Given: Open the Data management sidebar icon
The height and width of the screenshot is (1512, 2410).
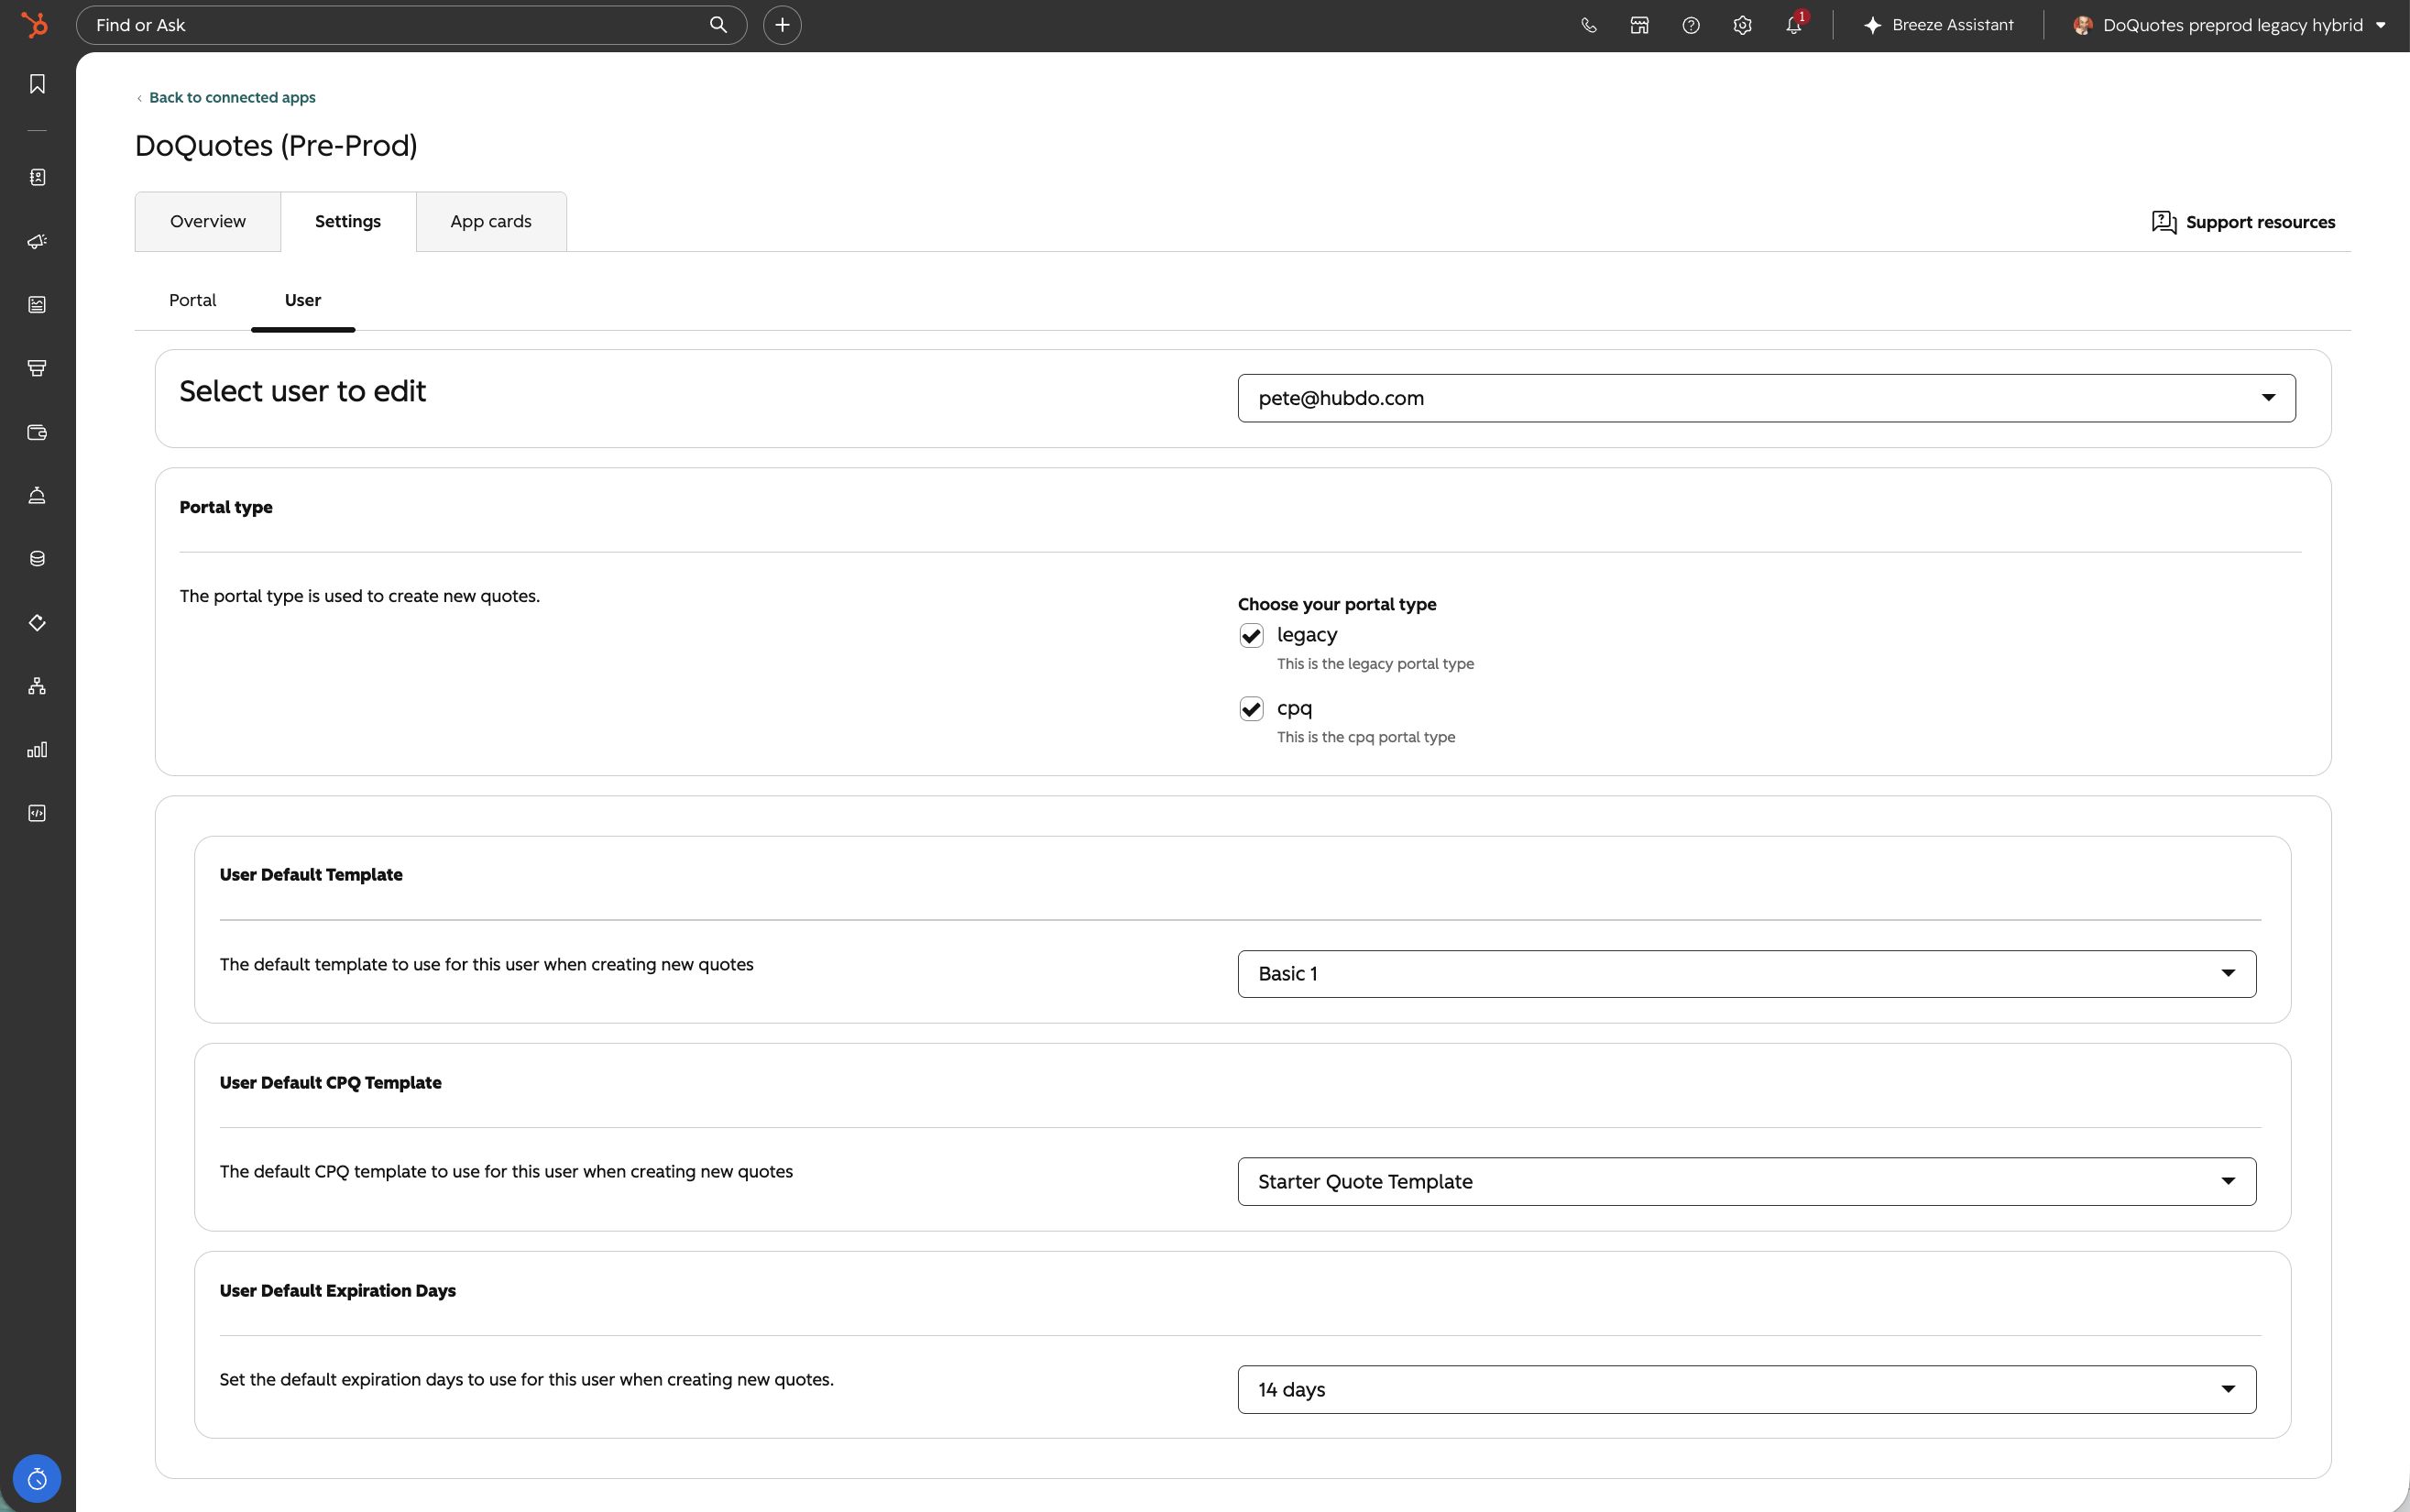Looking at the screenshot, I should 37,559.
